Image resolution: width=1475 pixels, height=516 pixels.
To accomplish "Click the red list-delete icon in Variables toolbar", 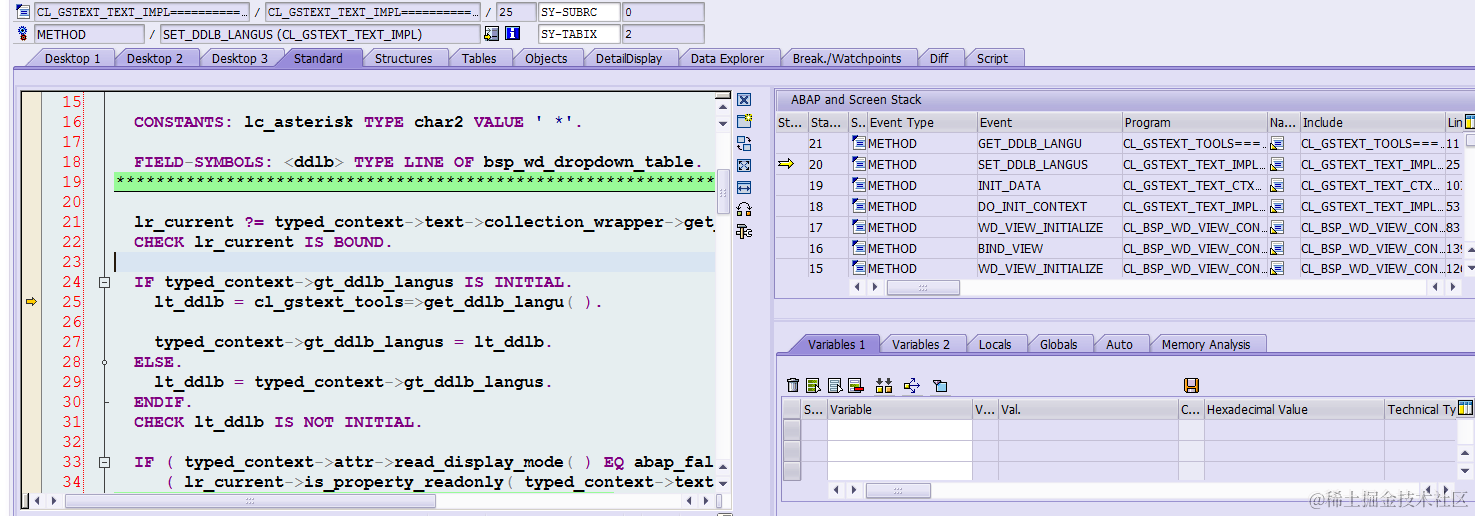I will pyautogui.click(x=855, y=385).
